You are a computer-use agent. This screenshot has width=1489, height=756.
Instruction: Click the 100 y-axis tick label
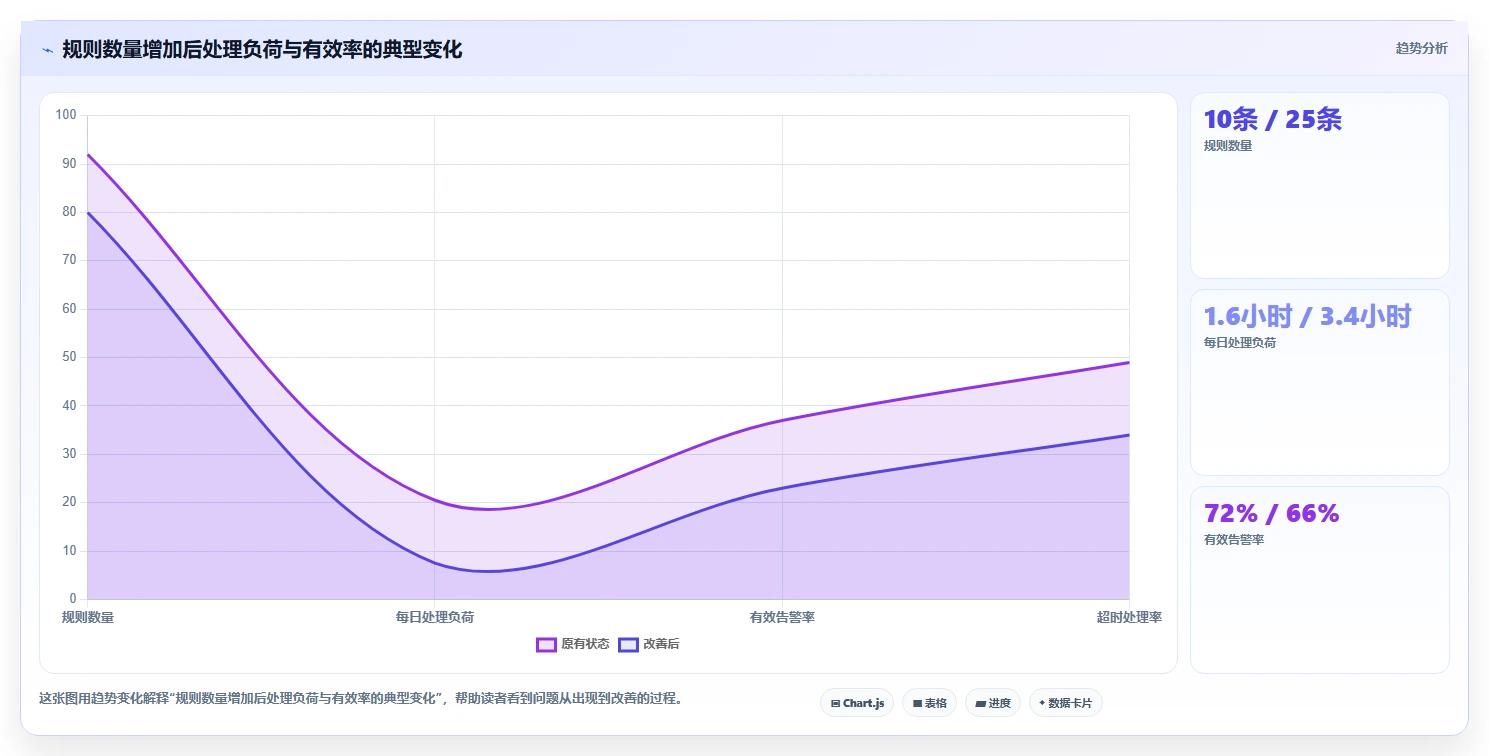(66, 115)
